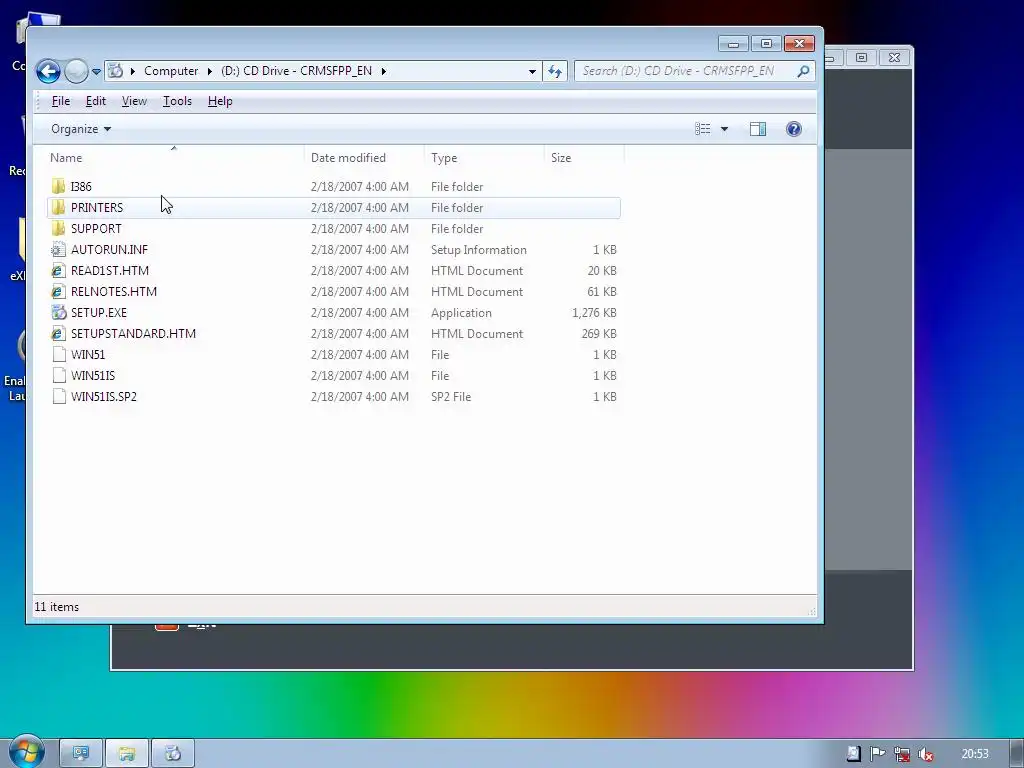
Task: Open the Organize dropdown
Action: pos(81,129)
